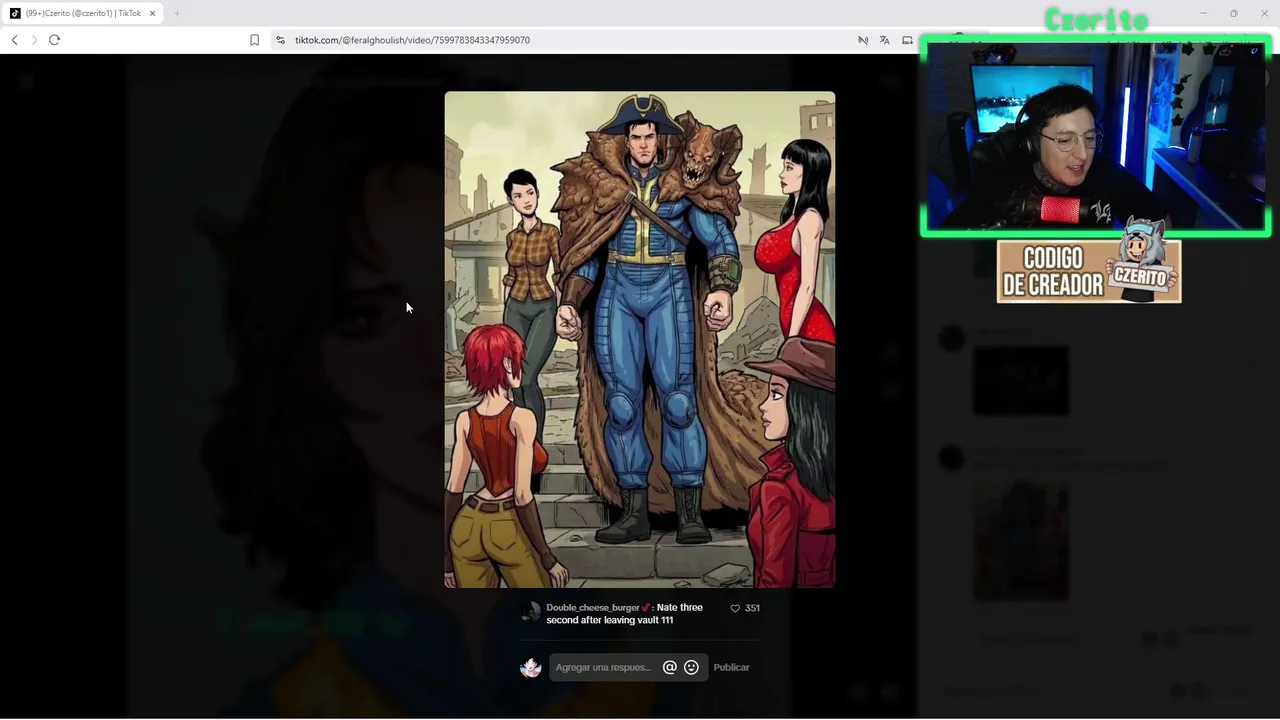Open the emoji picker in the reply box
Image resolution: width=1280 pixels, height=720 pixels.
click(x=691, y=667)
